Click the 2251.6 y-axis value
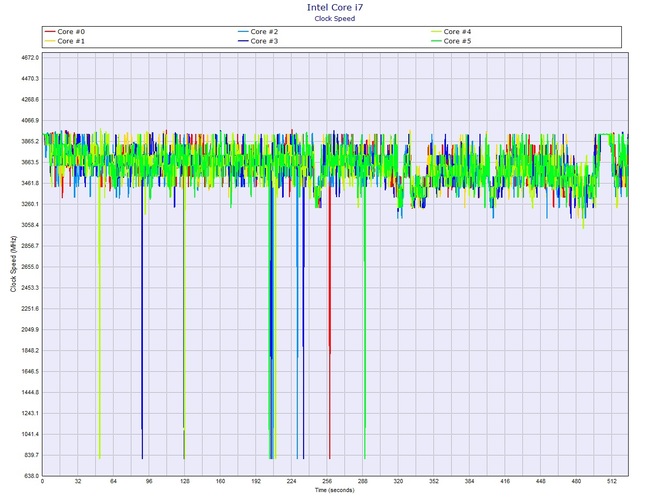The image size is (670, 502). coord(30,308)
